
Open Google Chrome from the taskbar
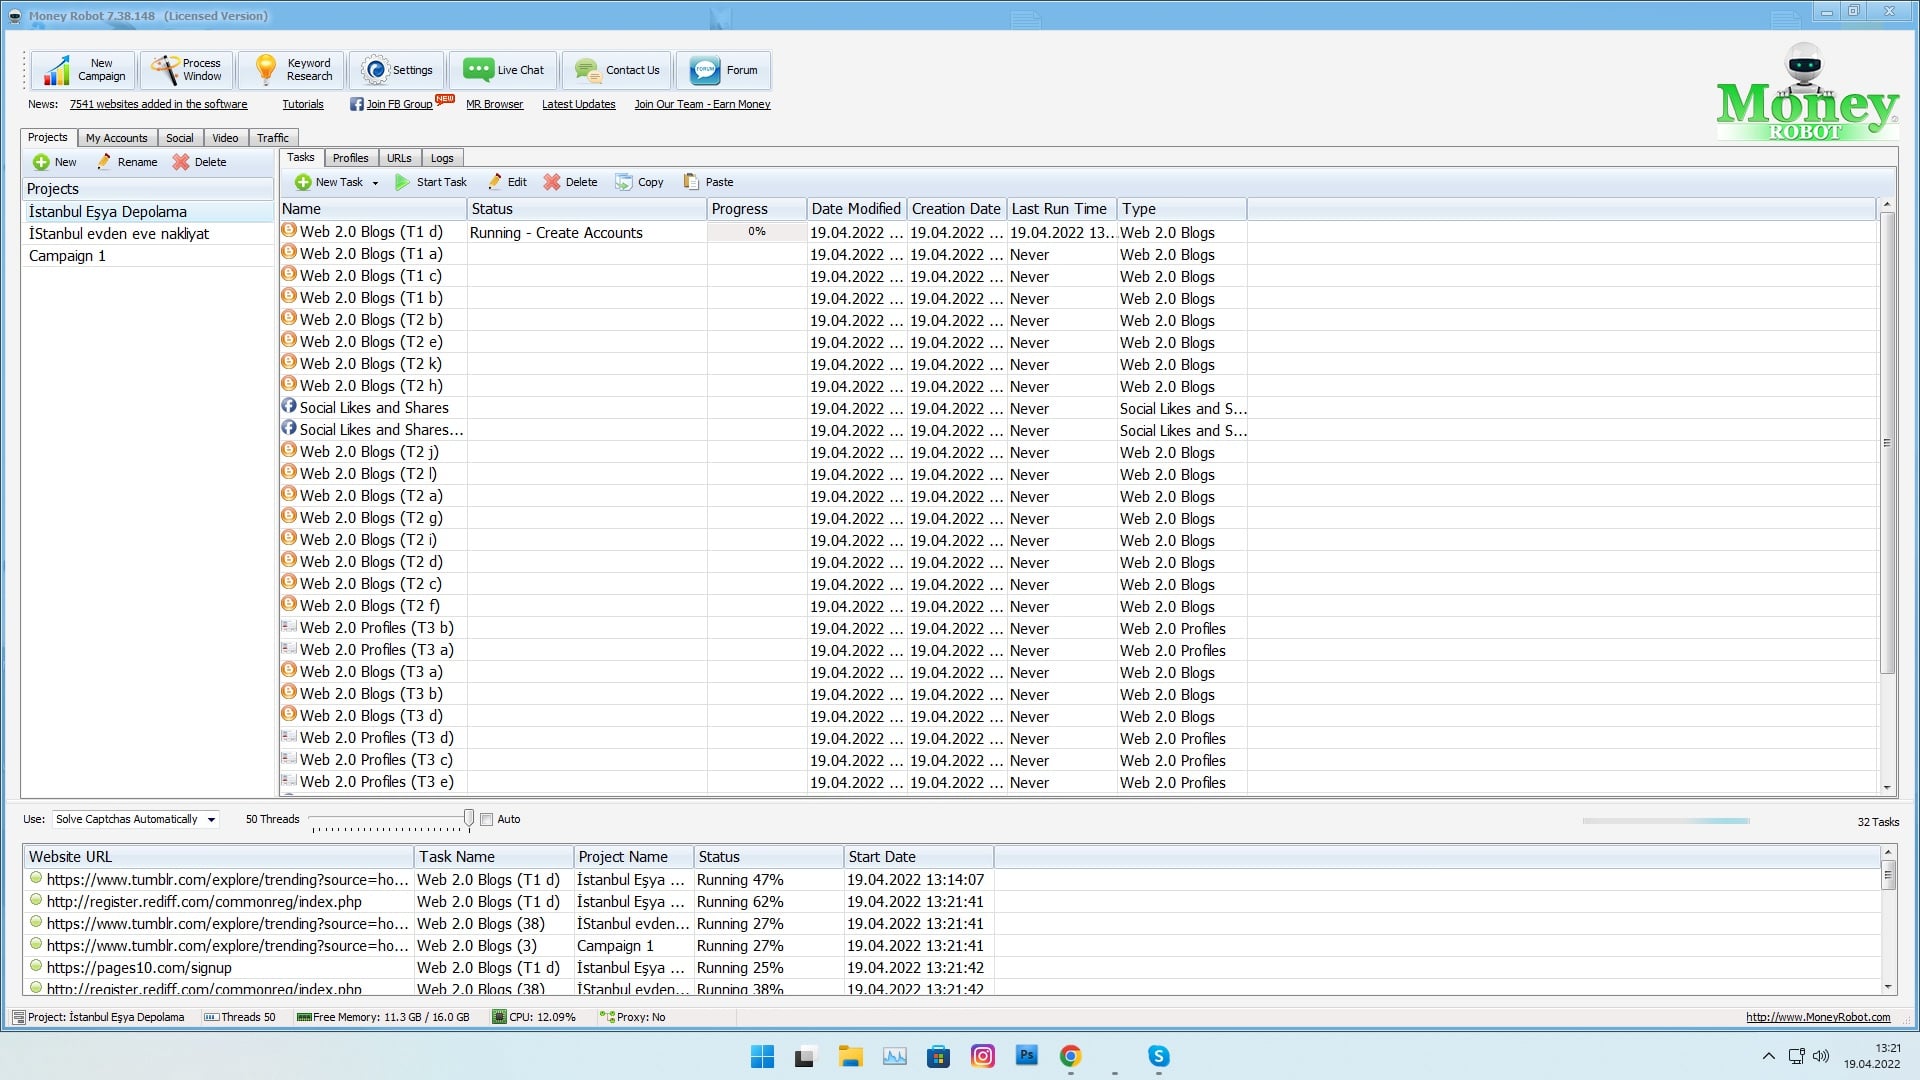click(1071, 1056)
